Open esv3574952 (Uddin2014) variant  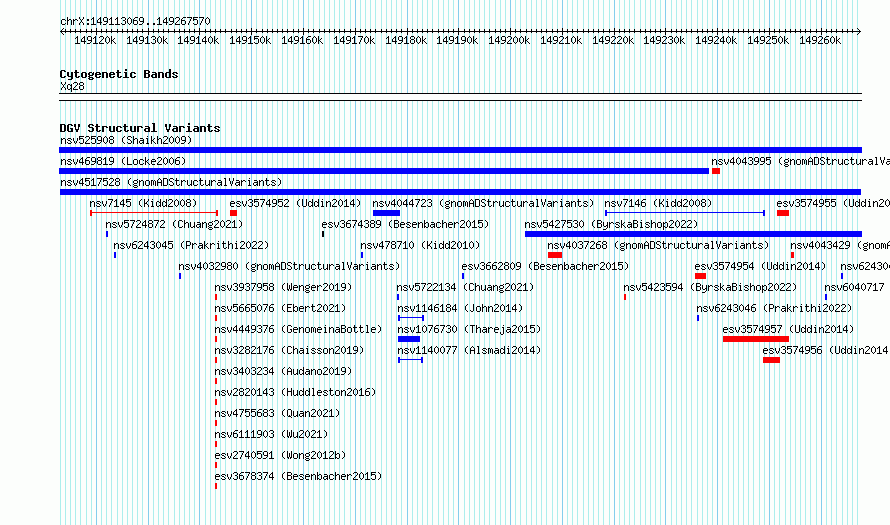295,203
